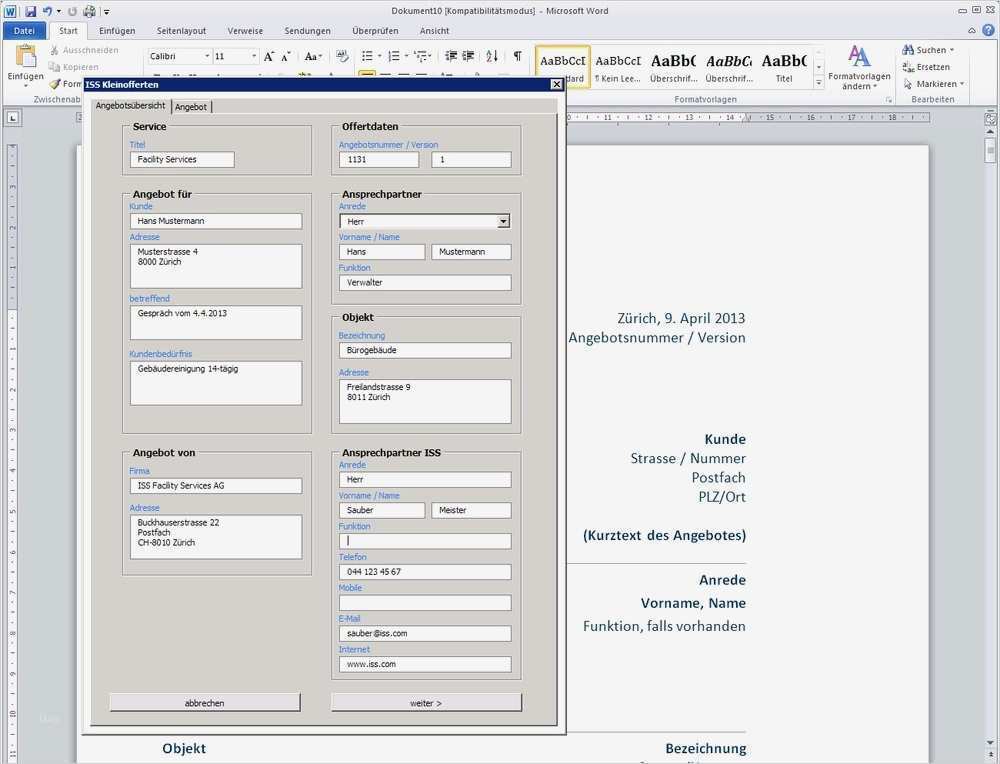Toggle paragraph marks with the pilcrow icon

(517, 57)
